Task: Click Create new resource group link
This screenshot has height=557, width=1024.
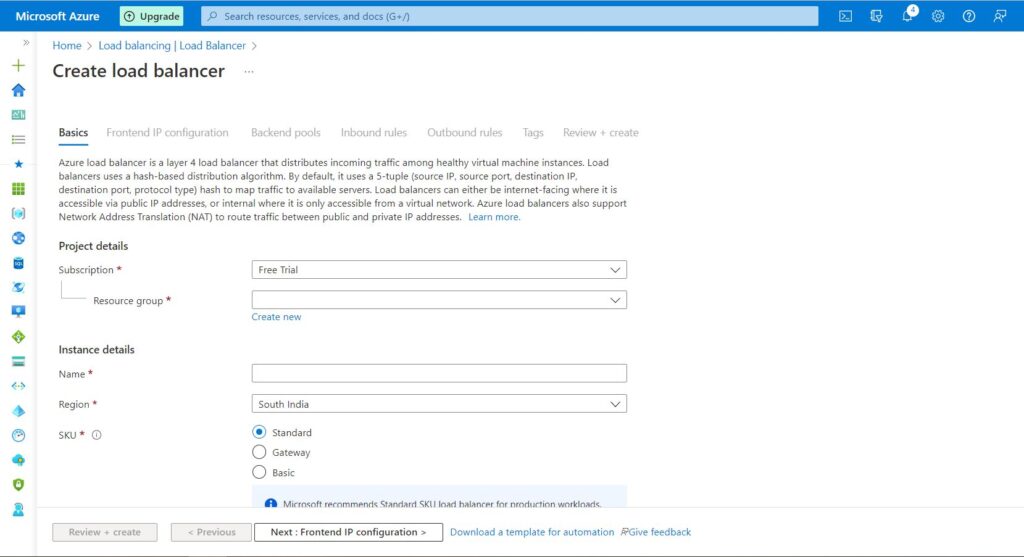Action: 276,317
